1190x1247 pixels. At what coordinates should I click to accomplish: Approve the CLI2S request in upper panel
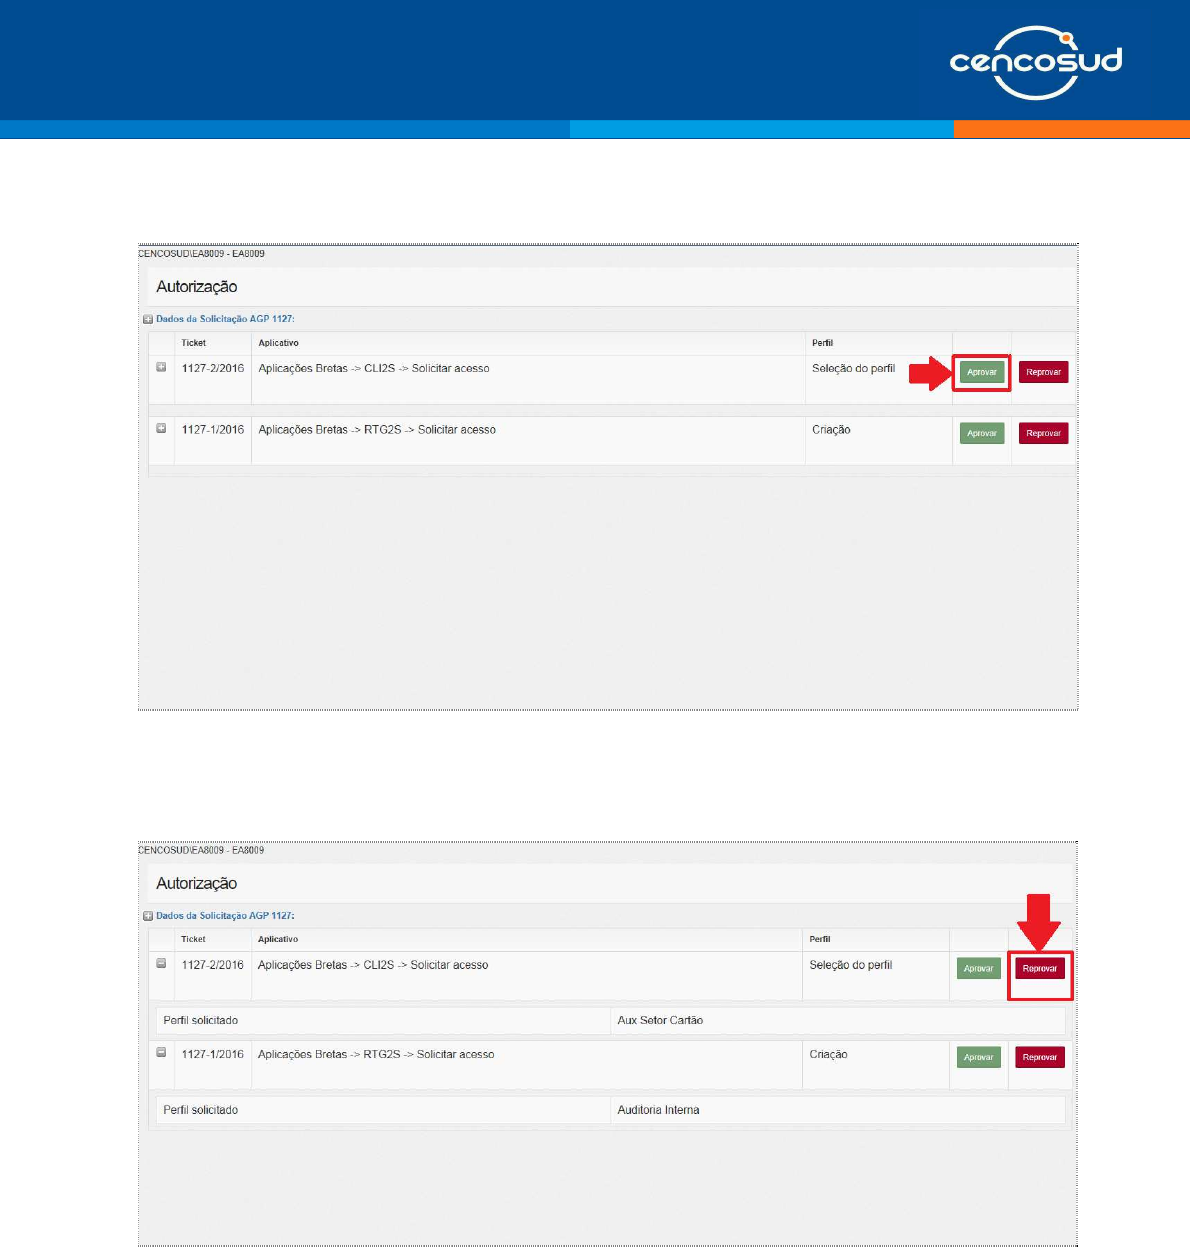982,372
